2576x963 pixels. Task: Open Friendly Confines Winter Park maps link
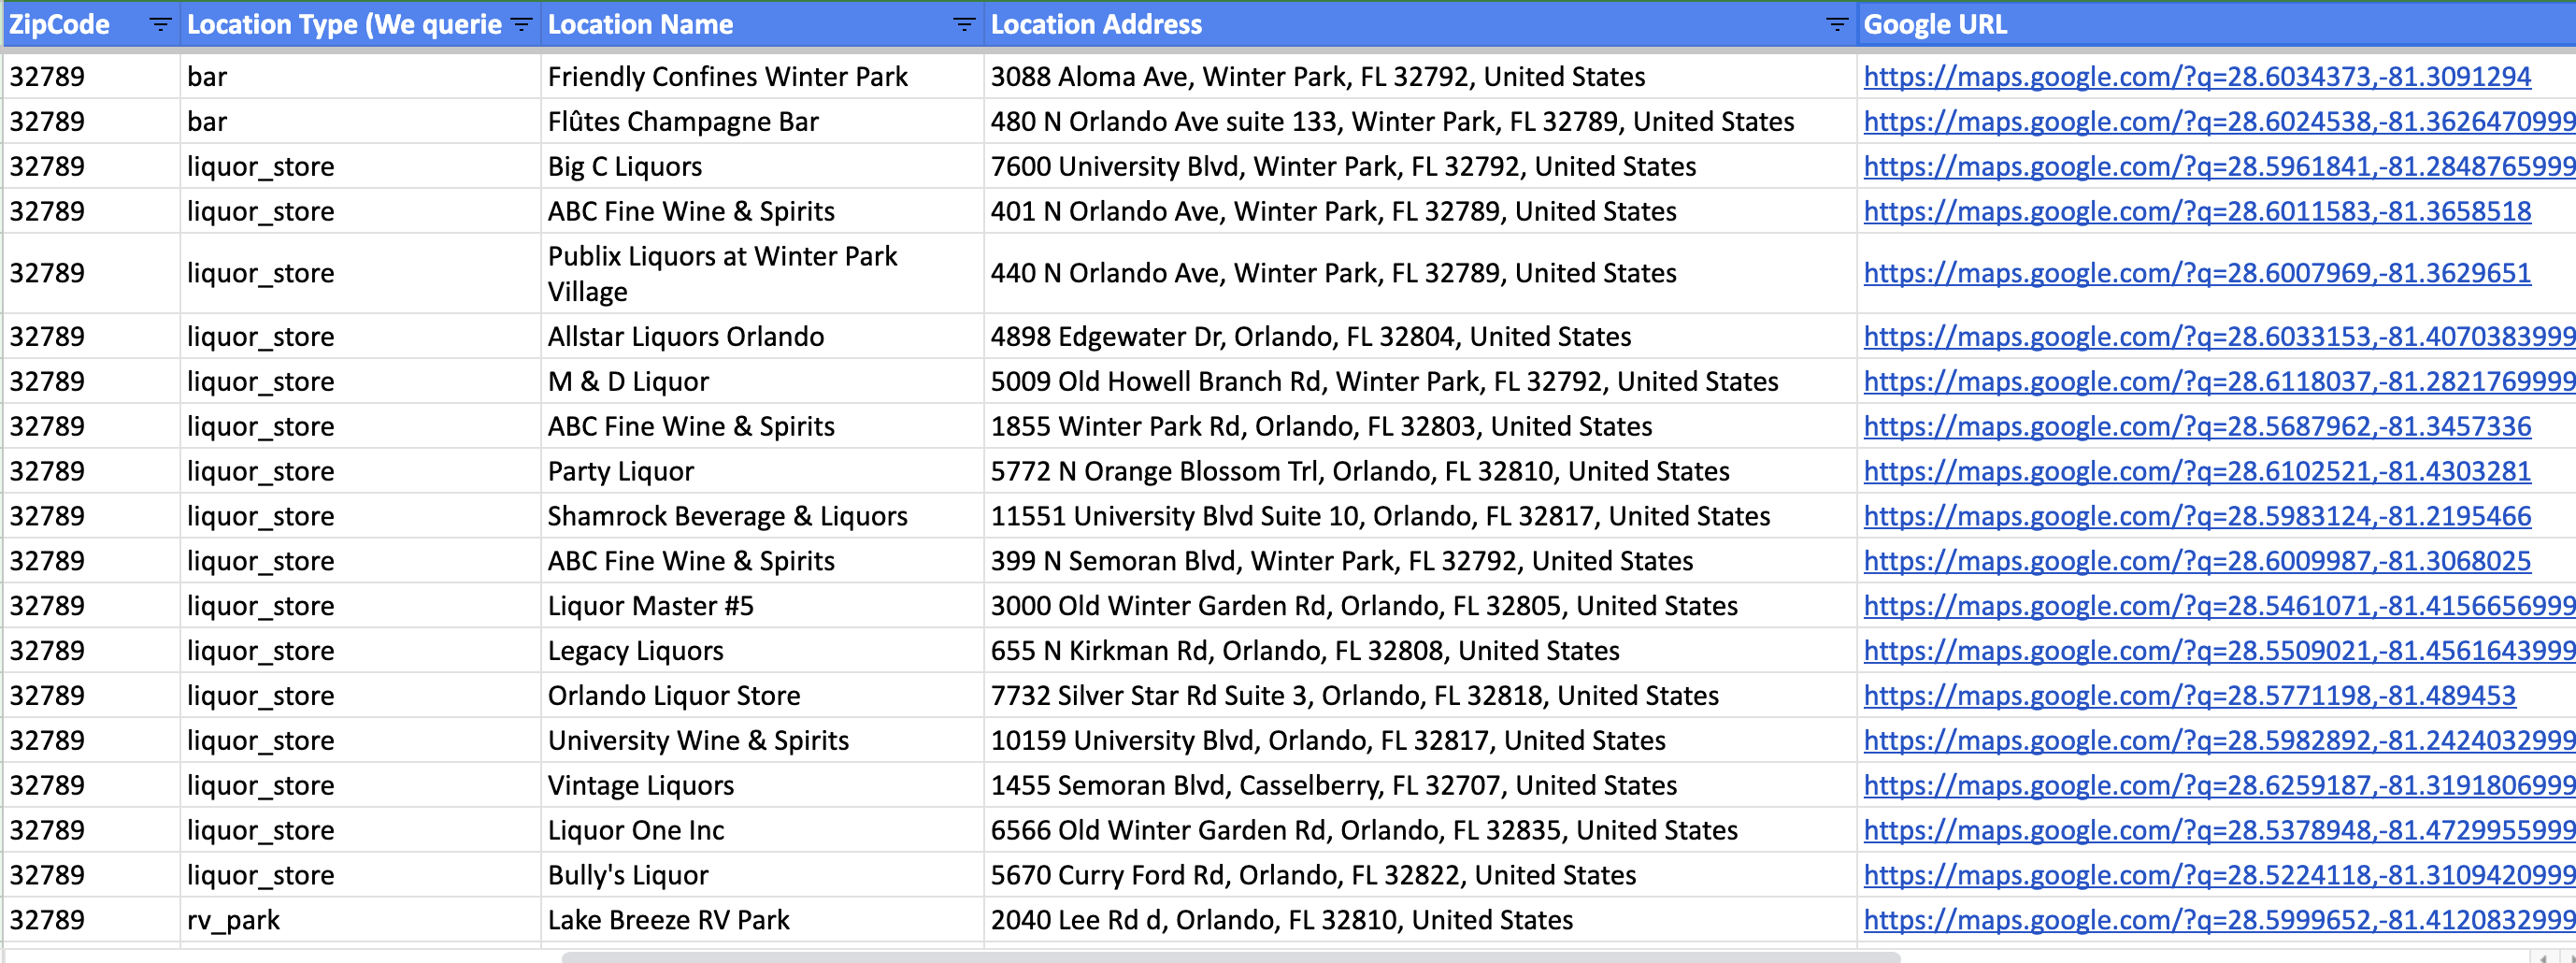2197,77
